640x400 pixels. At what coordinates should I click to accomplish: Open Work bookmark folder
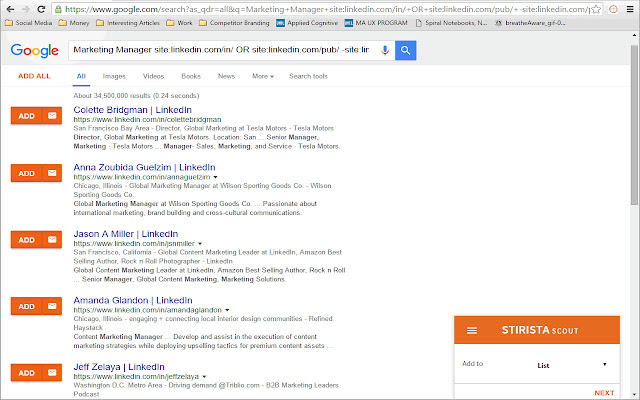179,23
